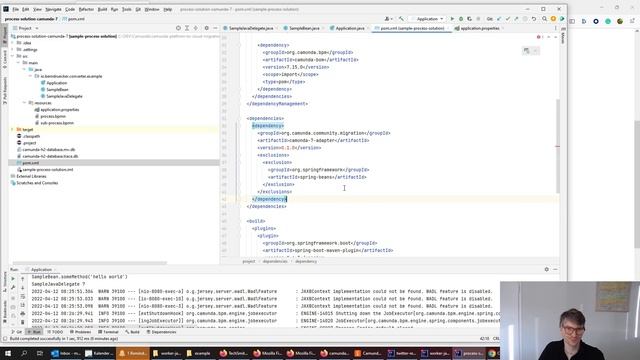Open the File menu
The height and width of the screenshot is (360, 640).
pyautogui.click(x=16, y=9)
